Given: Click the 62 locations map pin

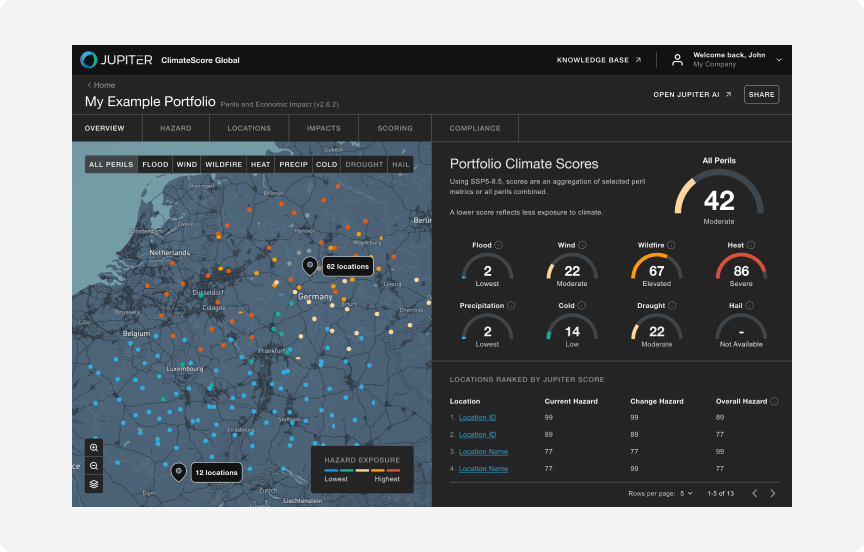Looking at the screenshot, I should point(310,266).
